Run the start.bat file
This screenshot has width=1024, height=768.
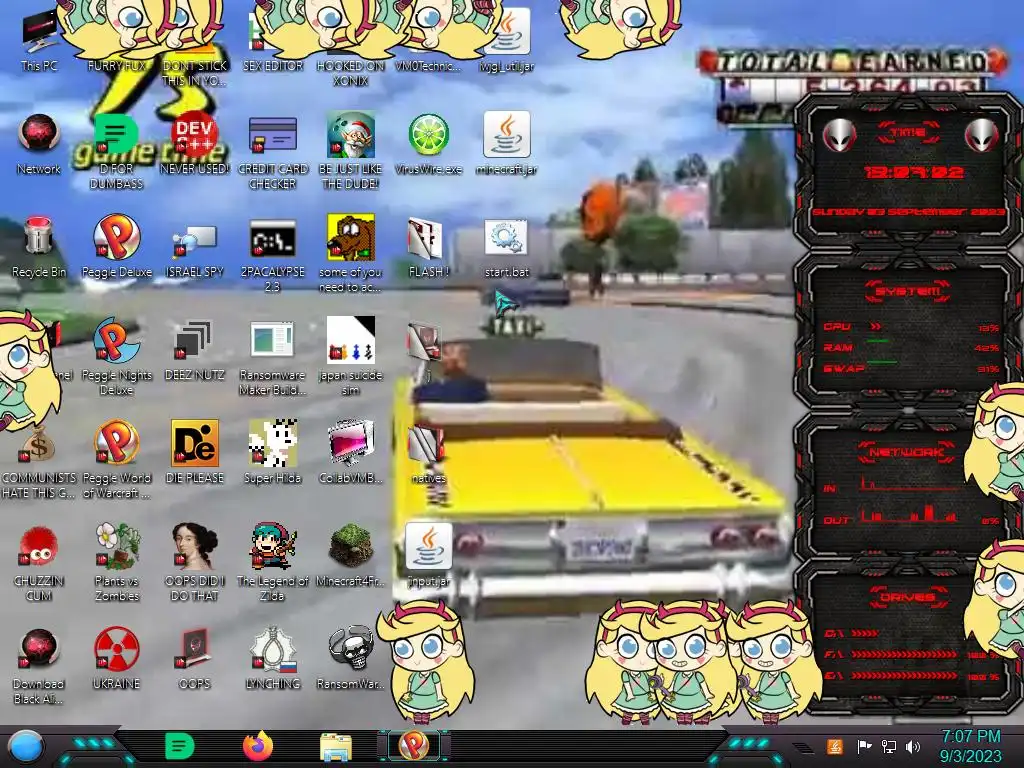[507, 248]
